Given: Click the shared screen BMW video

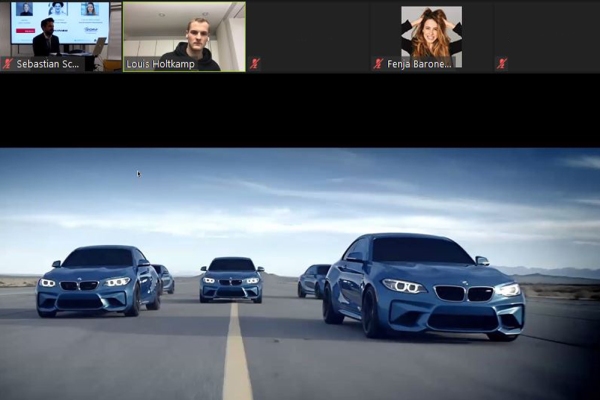Looking at the screenshot, I should click(x=300, y=274).
